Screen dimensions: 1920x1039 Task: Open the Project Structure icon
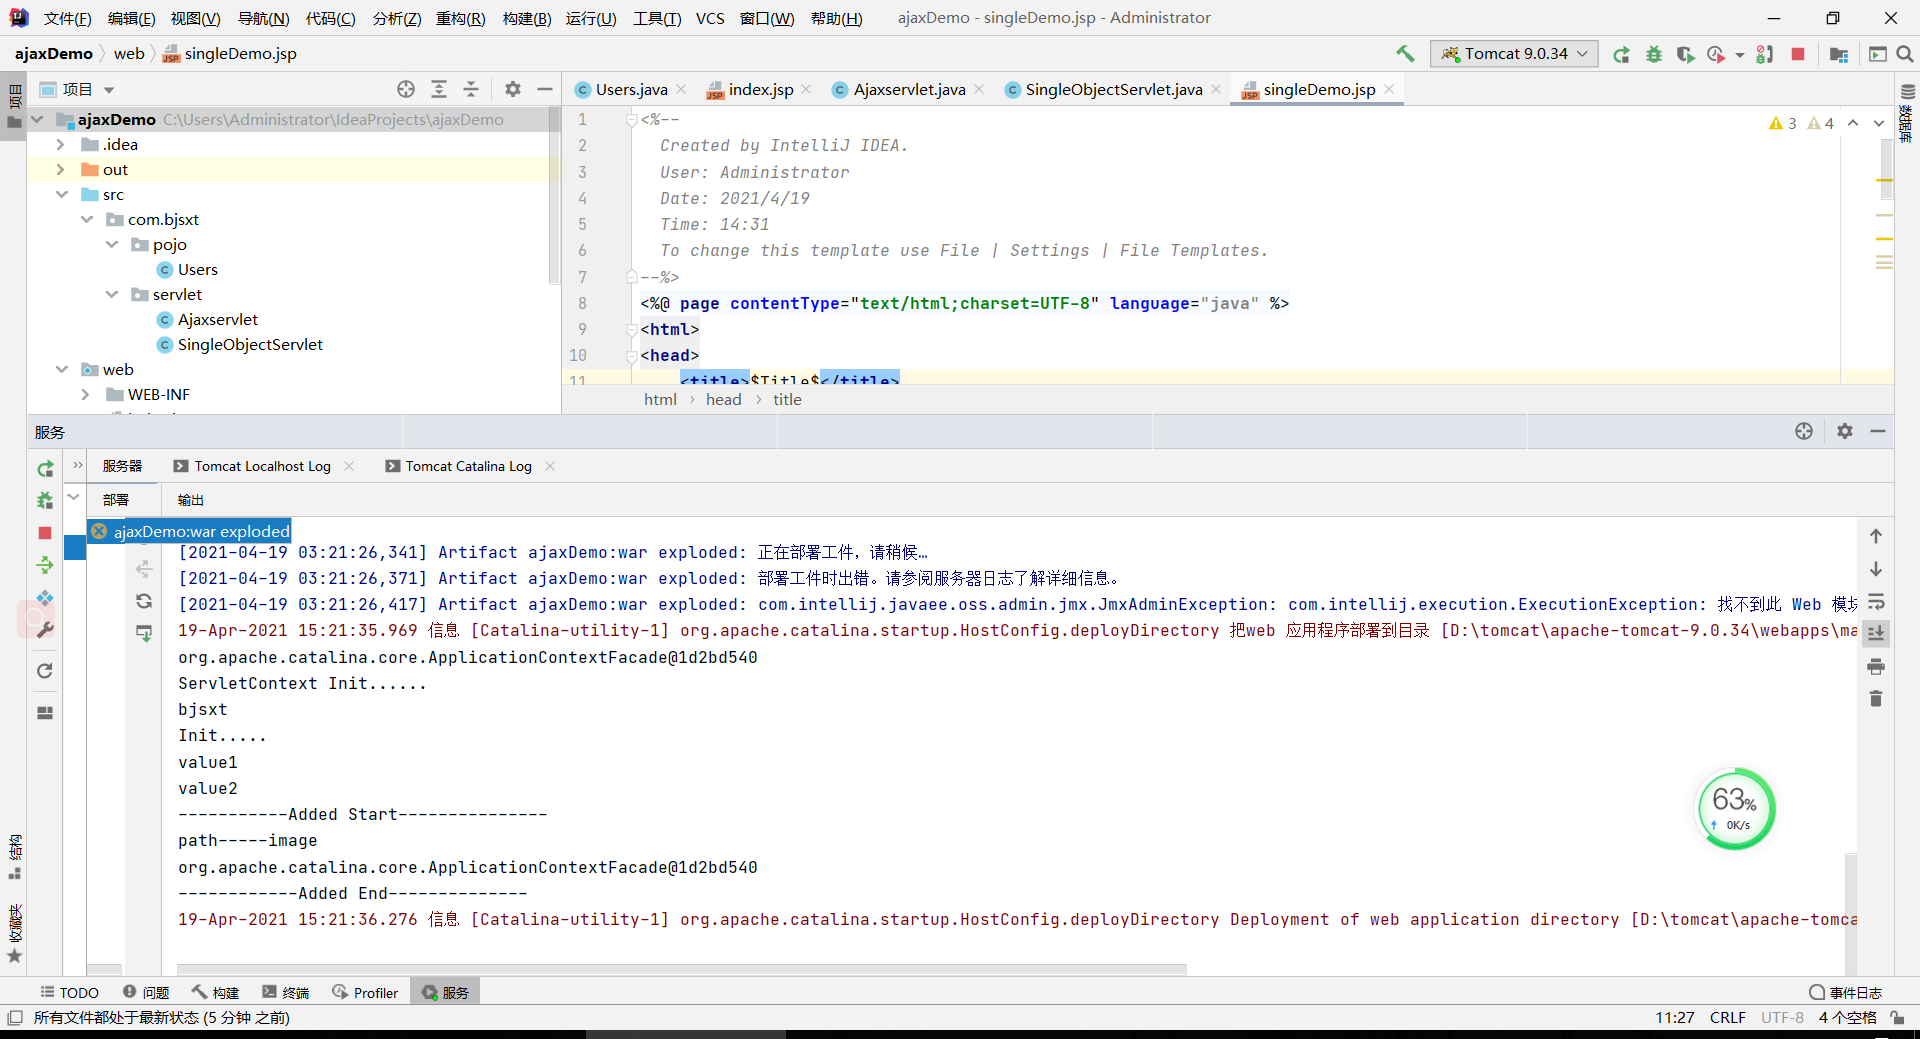point(1838,54)
